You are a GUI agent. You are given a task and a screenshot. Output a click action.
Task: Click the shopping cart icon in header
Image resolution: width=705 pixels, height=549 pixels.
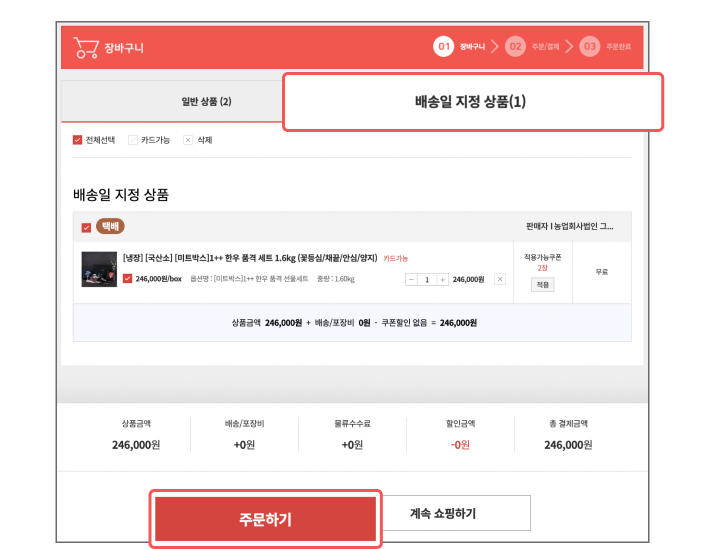tap(86, 48)
